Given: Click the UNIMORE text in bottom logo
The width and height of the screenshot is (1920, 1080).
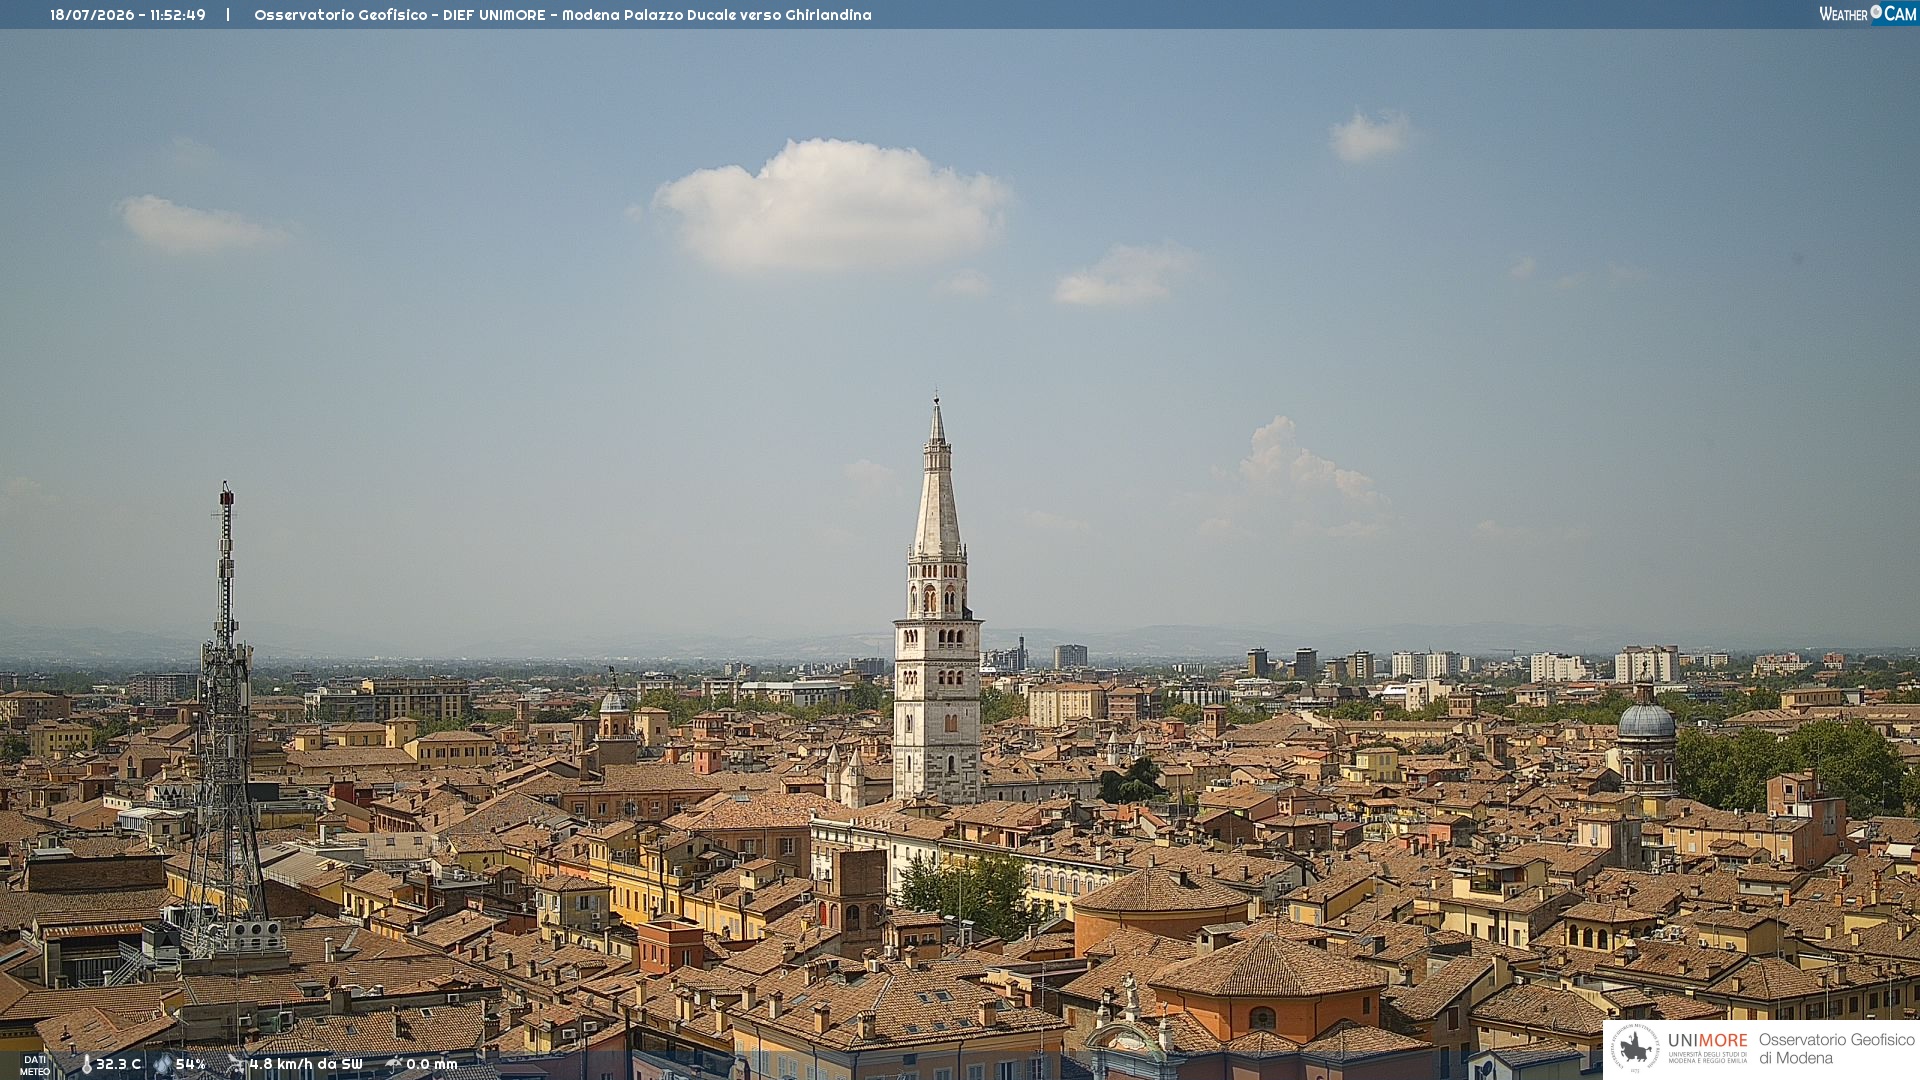Looking at the screenshot, I should (1707, 1041).
